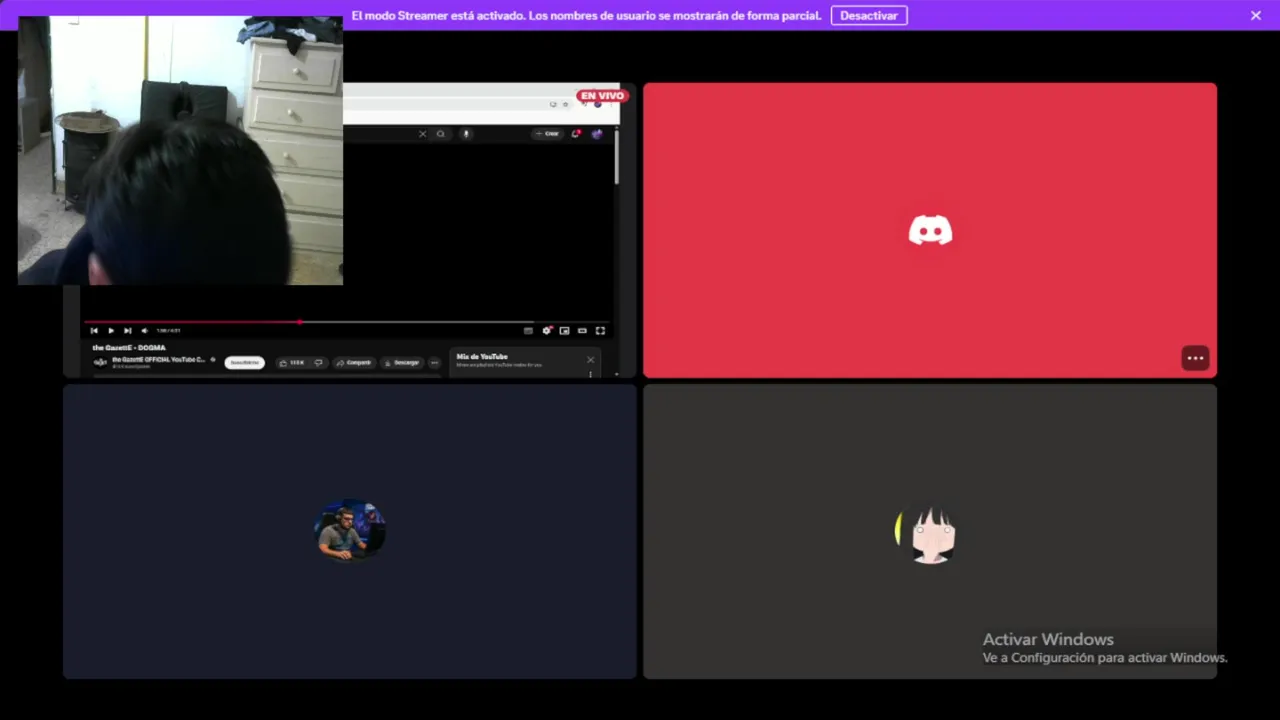The width and height of the screenshot is (1280, 720).
Task: Click the bookmark star in streamed browser bar
Action: [565, 104]
